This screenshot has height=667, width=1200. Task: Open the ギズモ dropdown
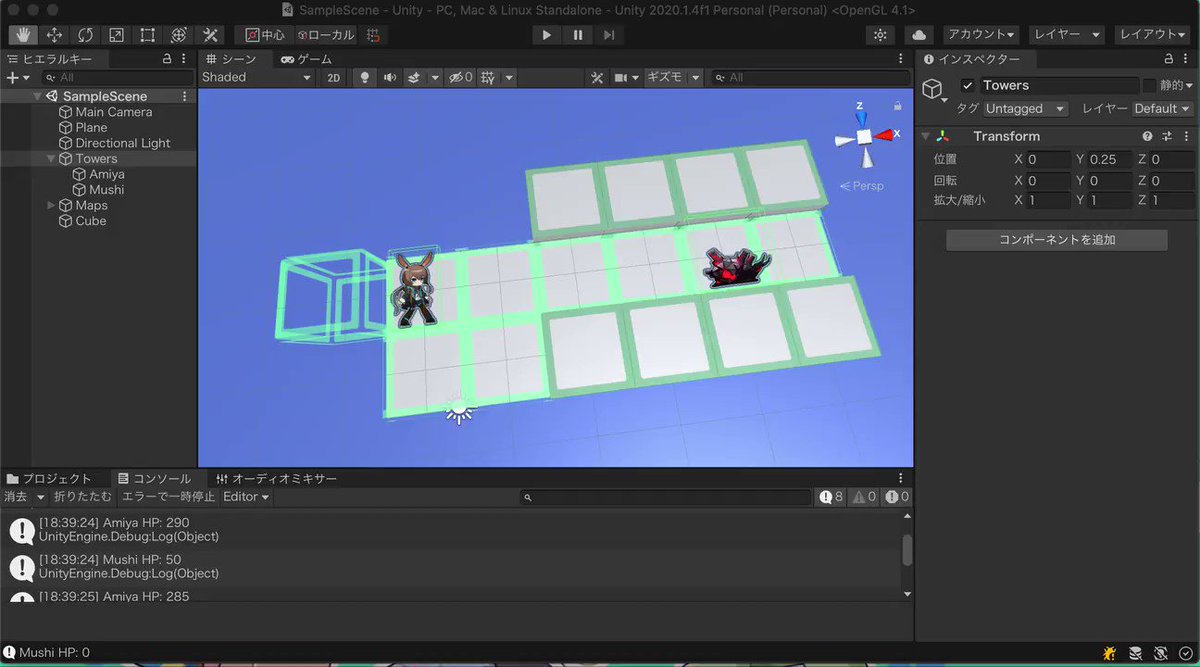coord(671,77)
